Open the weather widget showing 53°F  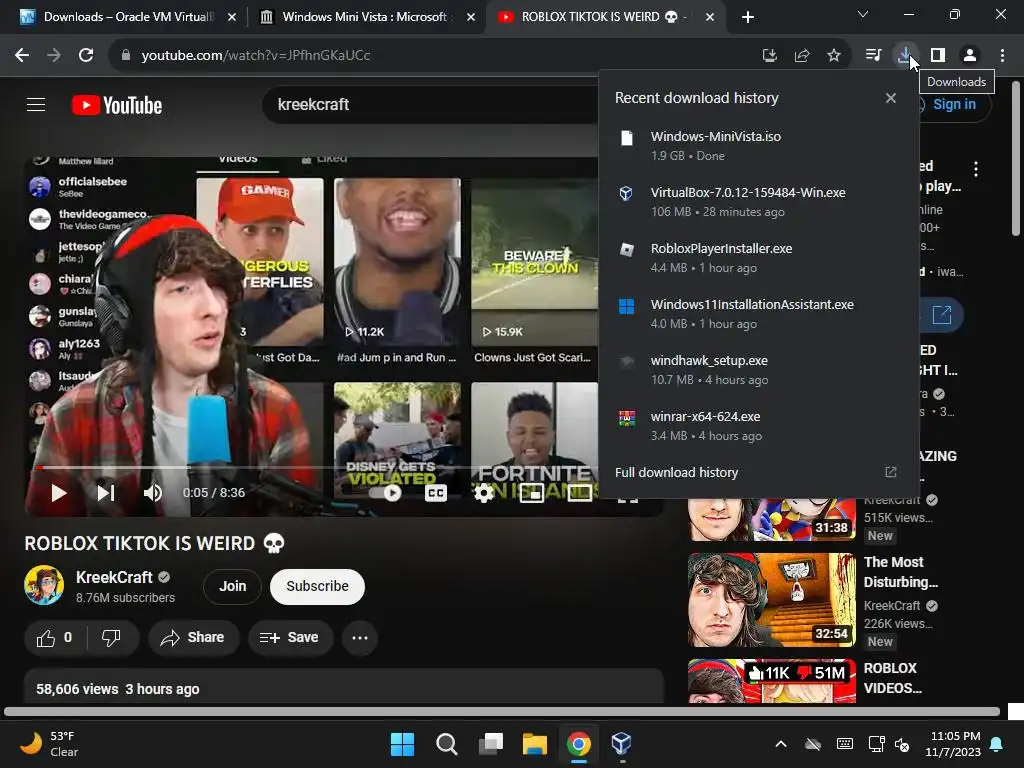[49, 744]
